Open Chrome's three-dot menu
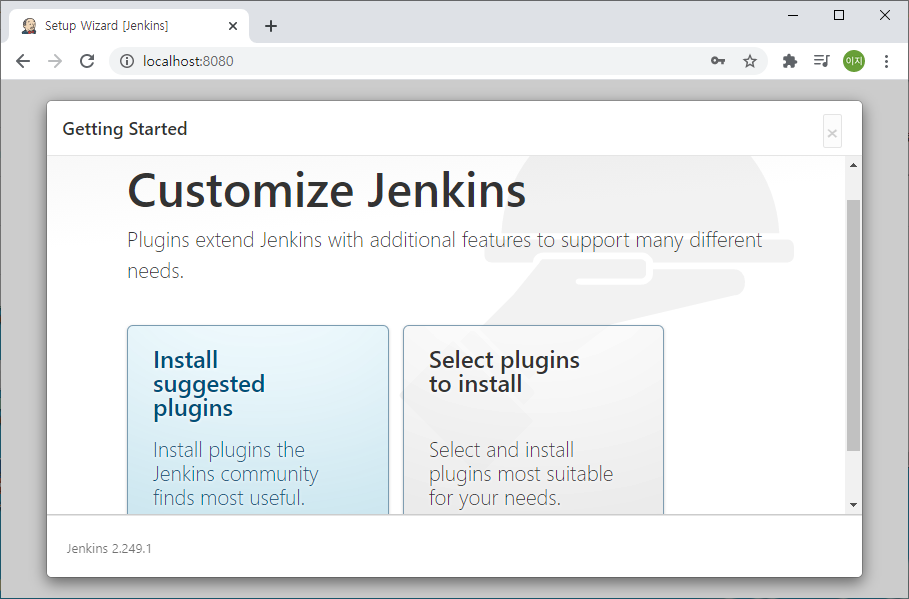This screenshot has height=599, width=909. [886, 61]
